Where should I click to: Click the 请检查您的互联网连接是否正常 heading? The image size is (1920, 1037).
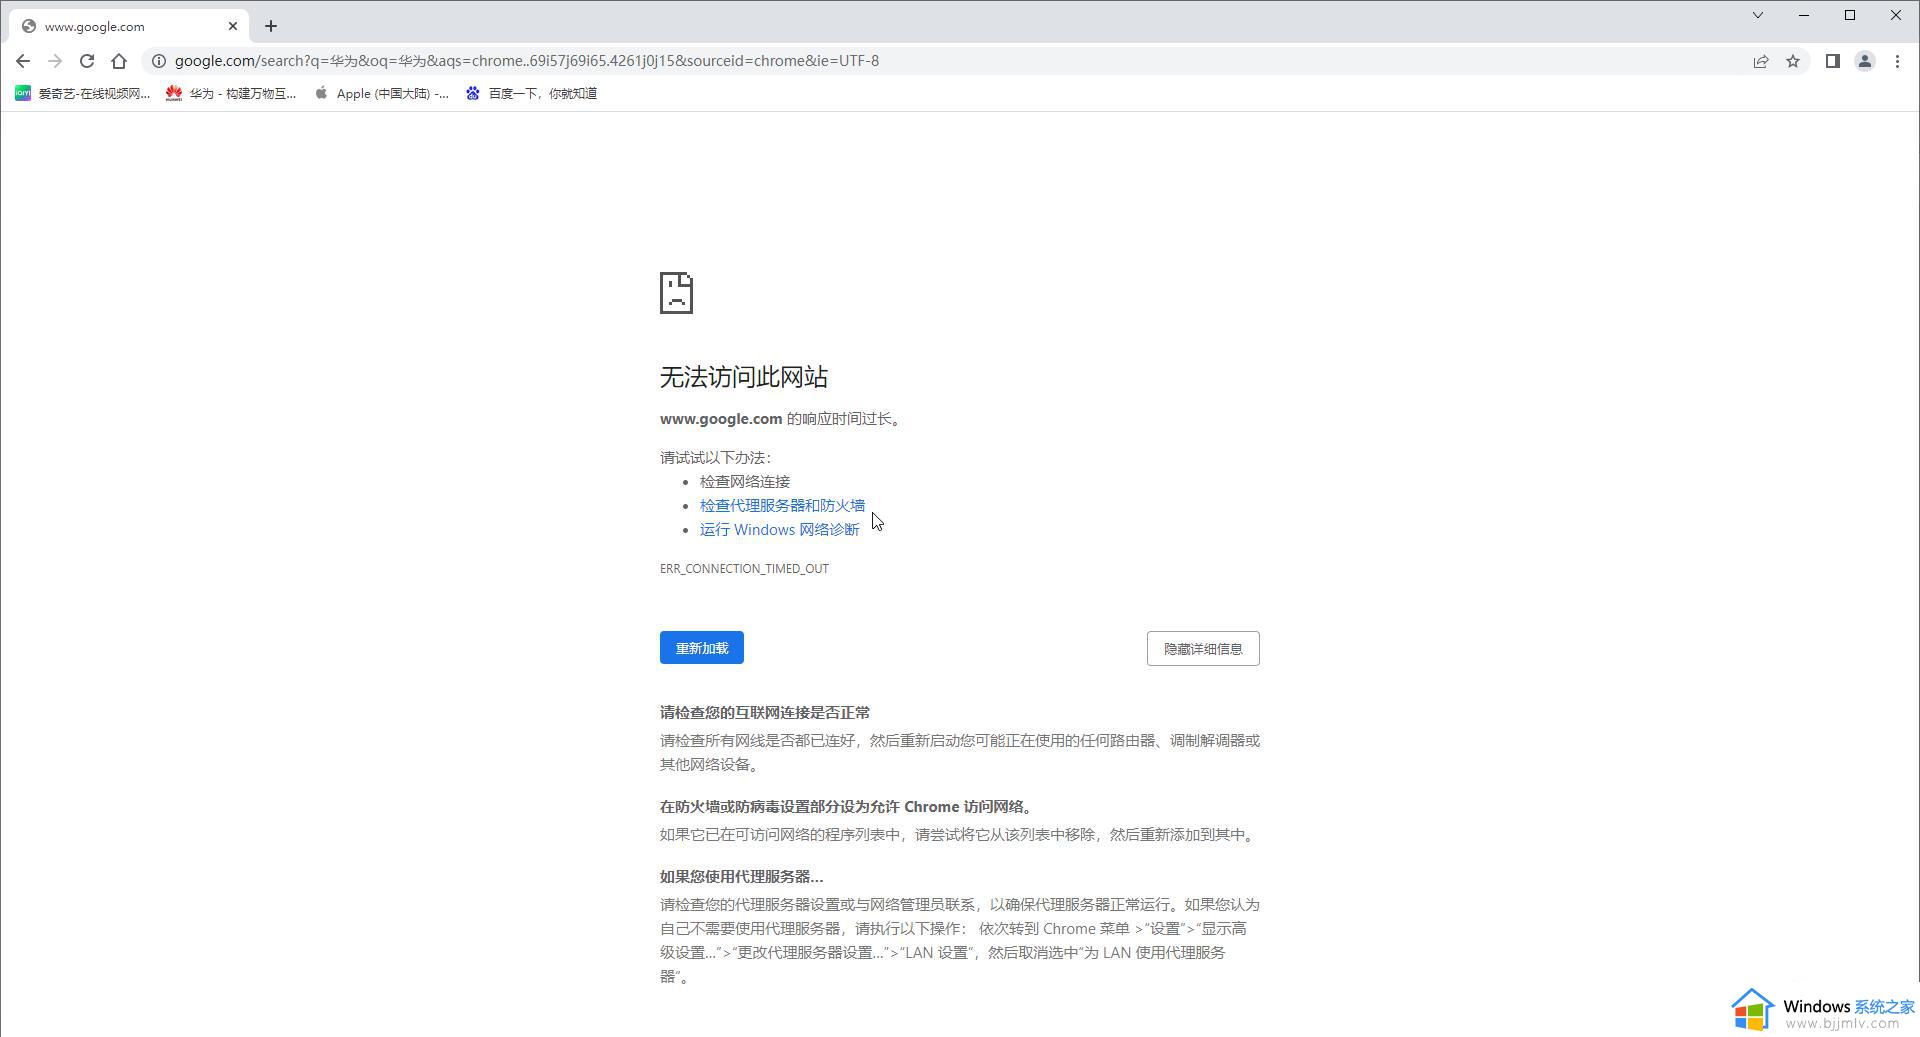[x=765, y=713]
